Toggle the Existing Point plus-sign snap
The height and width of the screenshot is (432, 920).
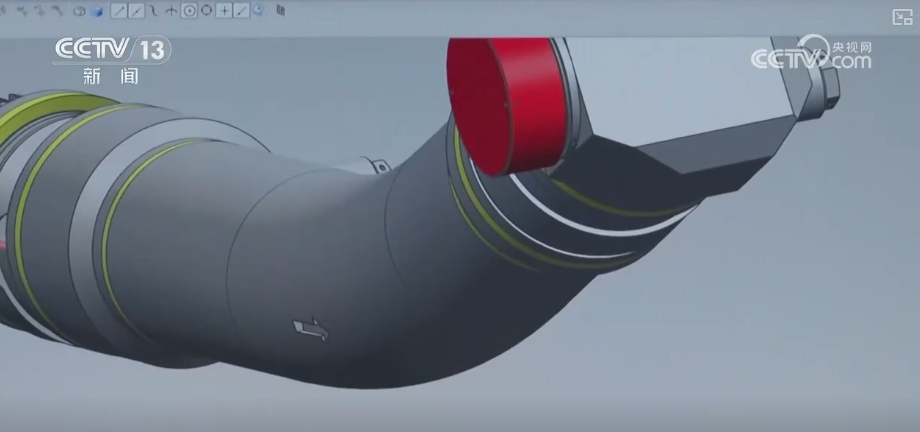tap(224, 11)
